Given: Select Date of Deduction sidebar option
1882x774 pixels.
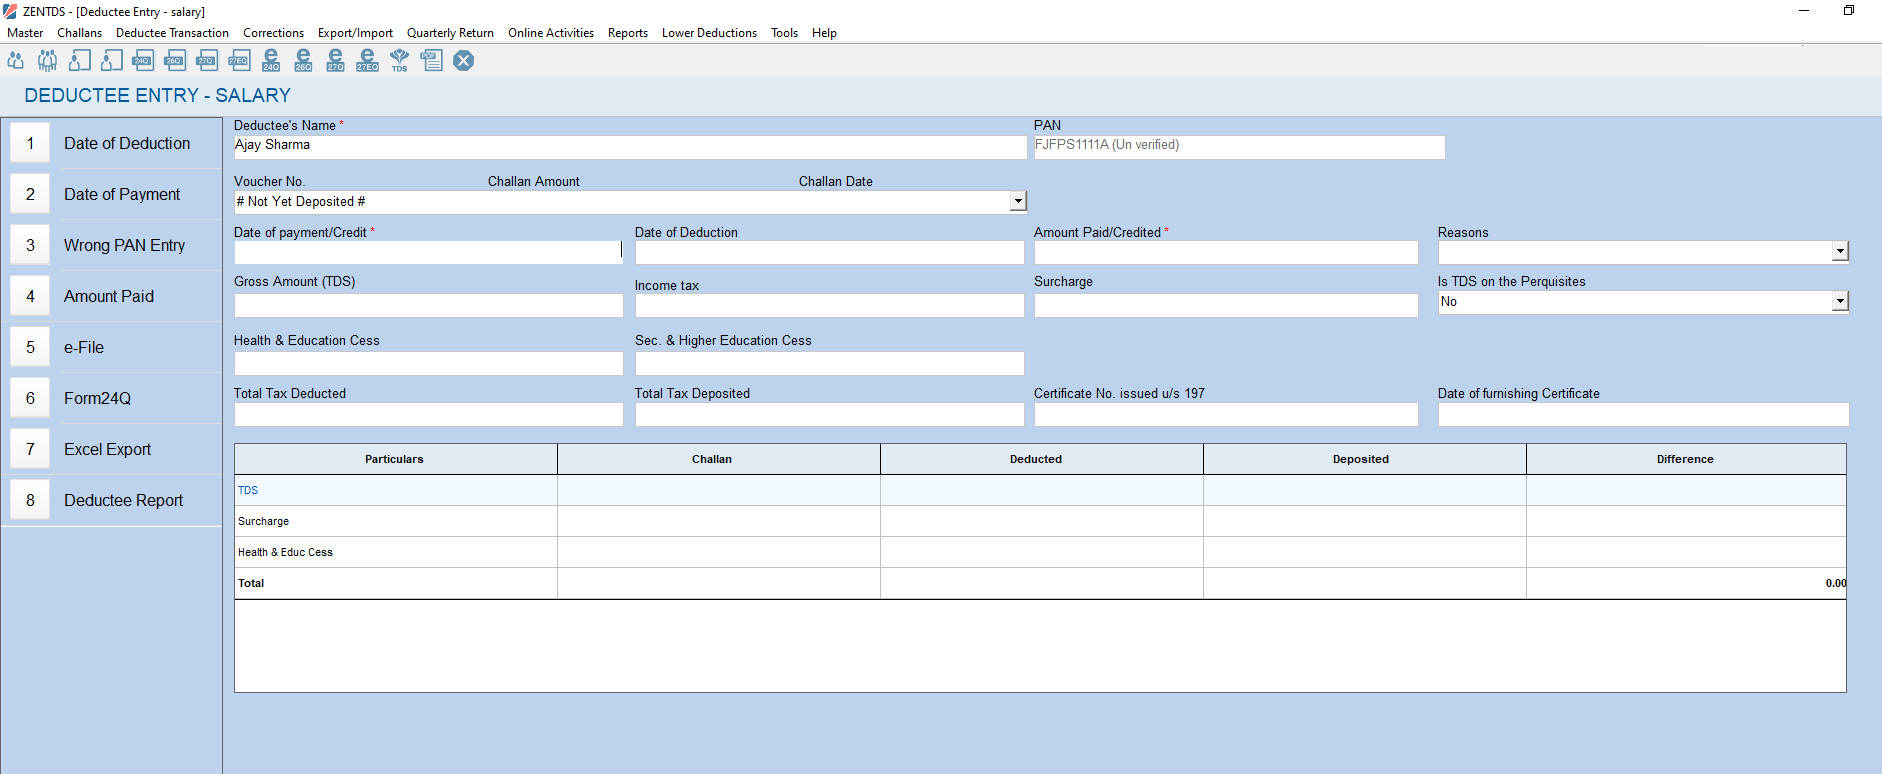Looking at the screenshot, I should [111, 143].
